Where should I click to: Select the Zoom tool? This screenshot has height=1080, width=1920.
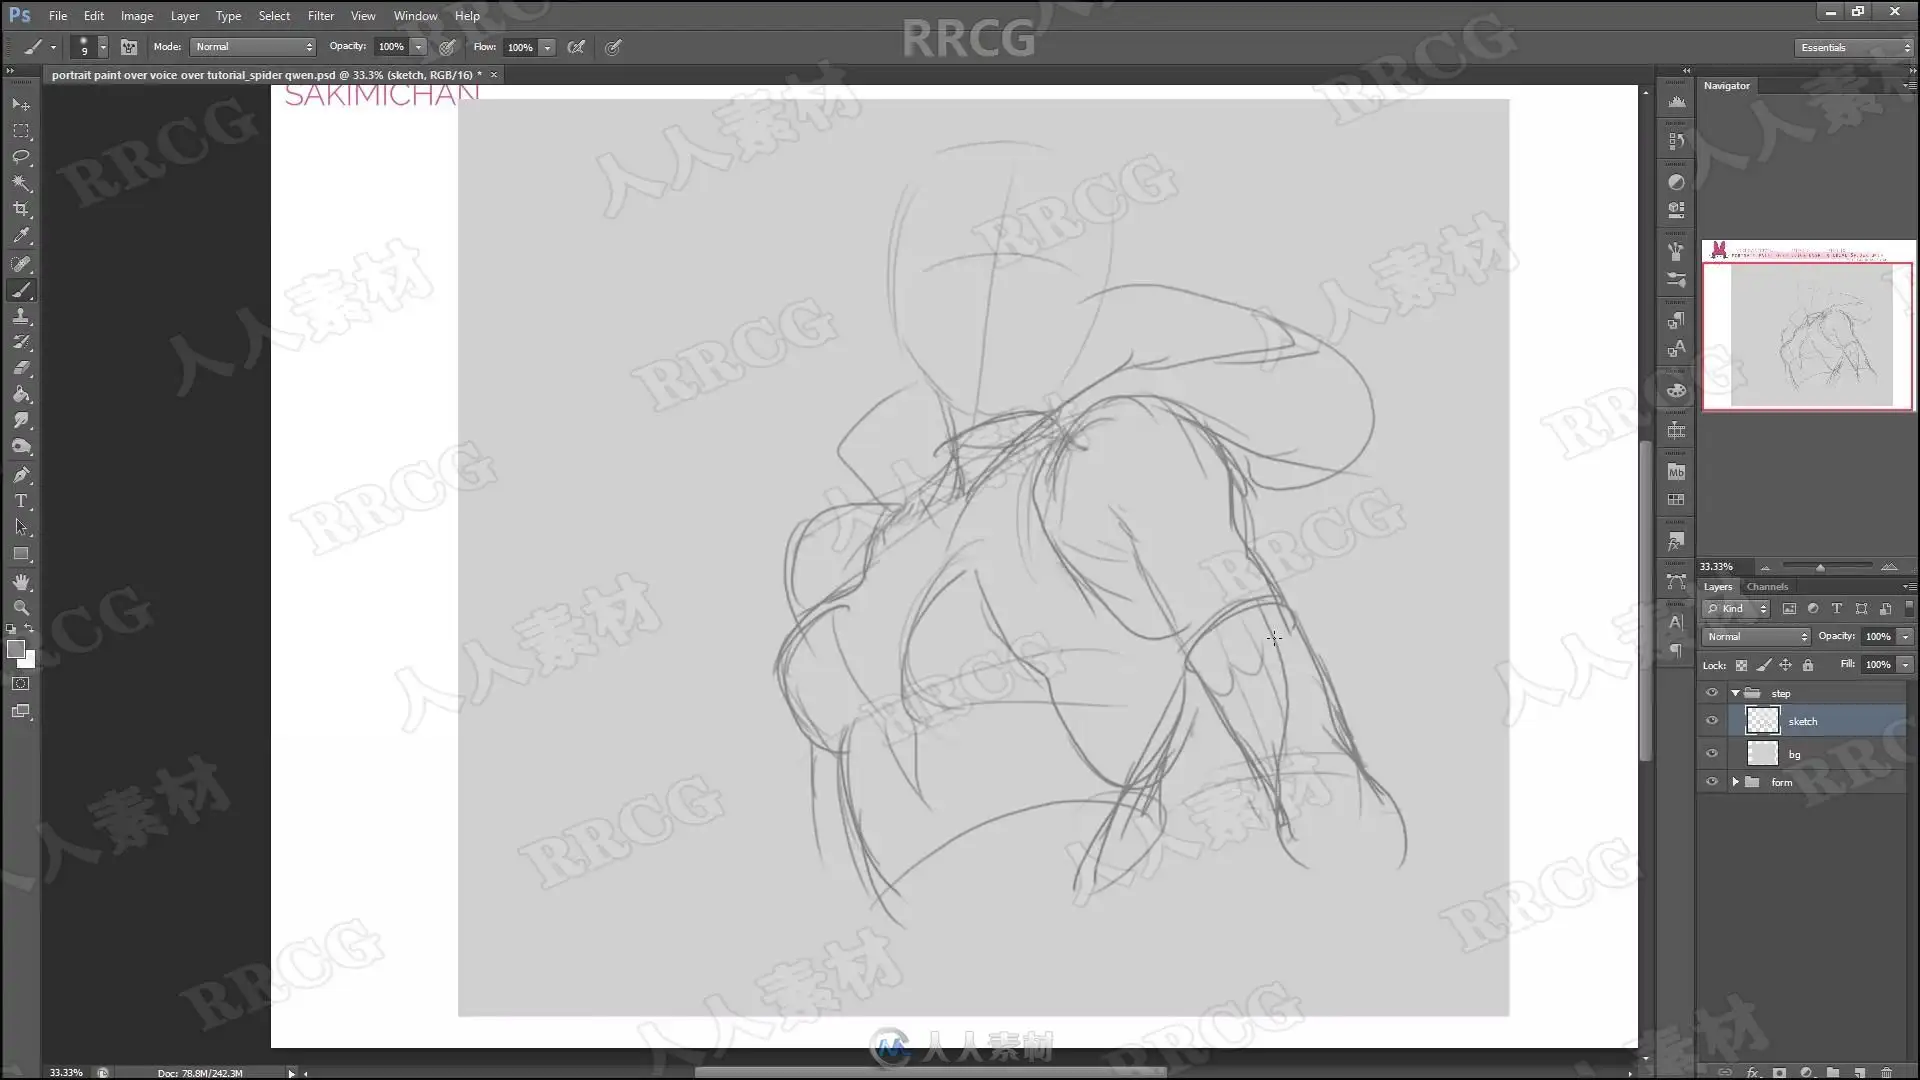tap(21, 608)
